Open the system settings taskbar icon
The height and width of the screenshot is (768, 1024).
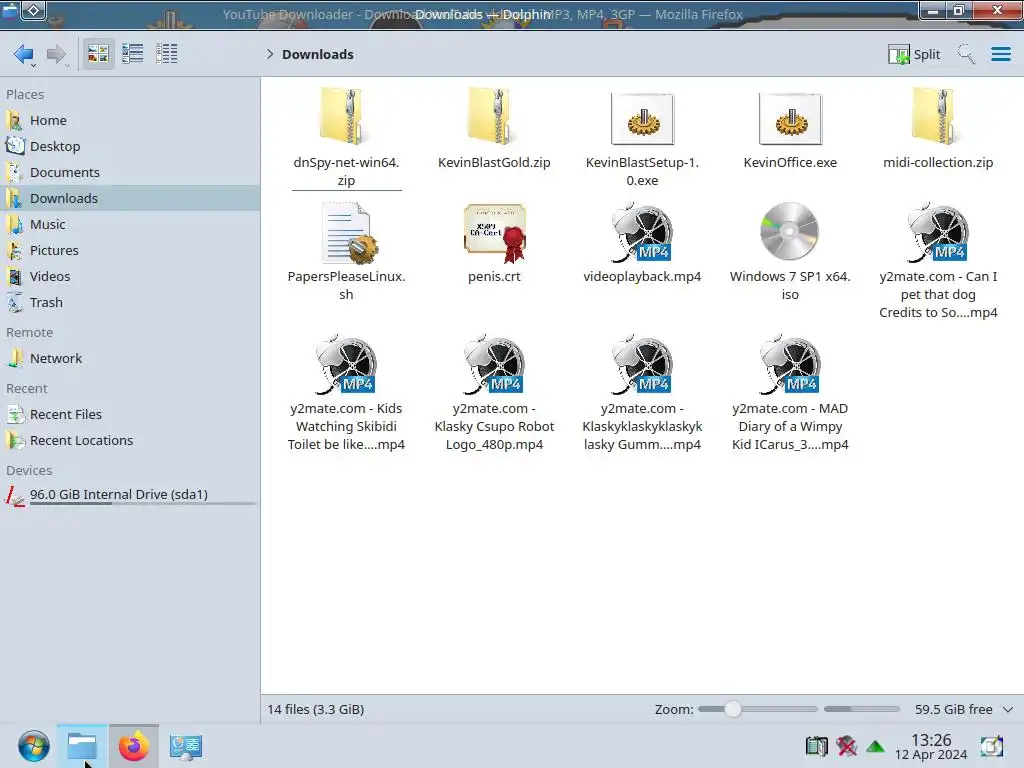pyautogui.click(x=185, y=746)
